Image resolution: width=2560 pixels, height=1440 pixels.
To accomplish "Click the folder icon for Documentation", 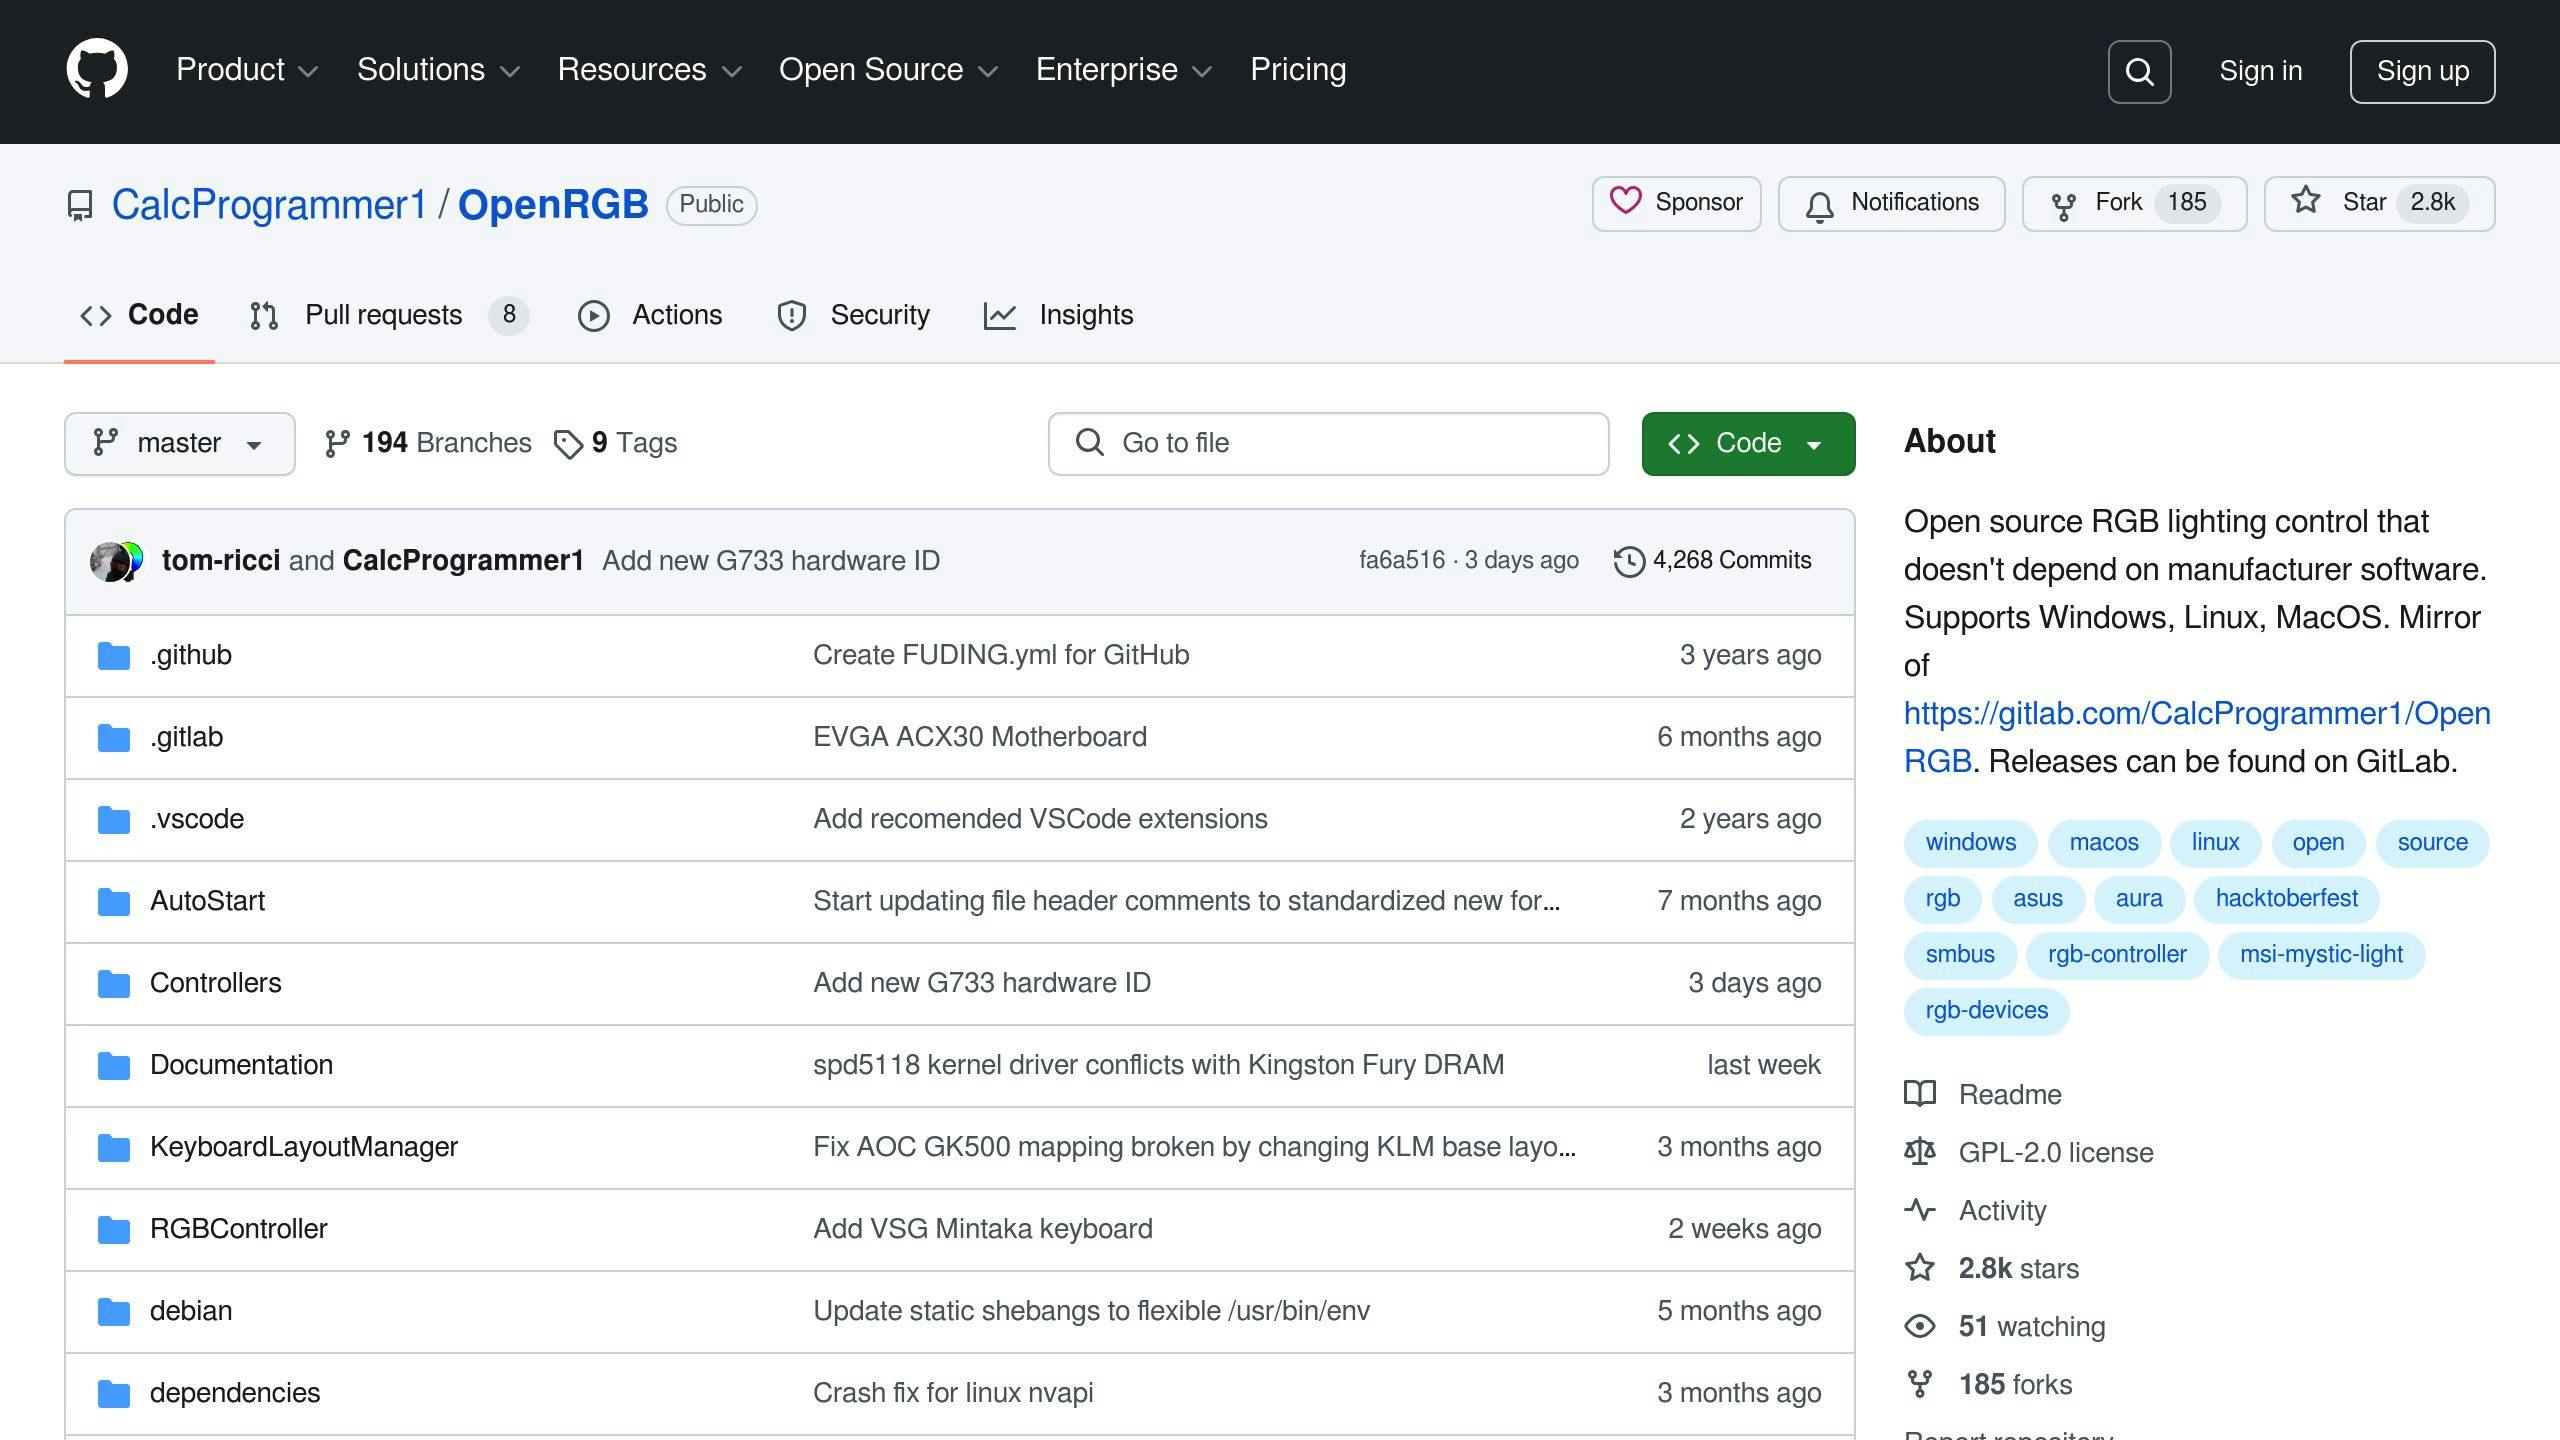I will [x=114, y=1066].
